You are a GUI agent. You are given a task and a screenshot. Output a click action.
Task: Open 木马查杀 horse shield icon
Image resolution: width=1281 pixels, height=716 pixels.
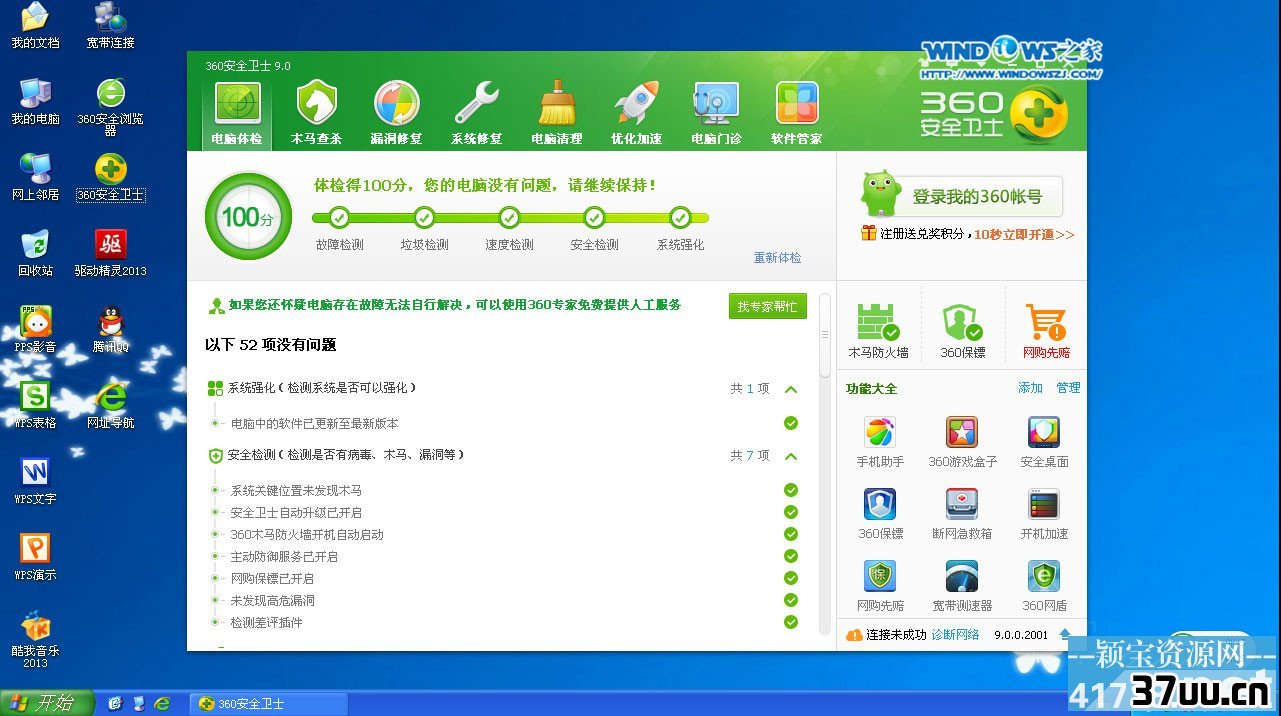[317, 114]
